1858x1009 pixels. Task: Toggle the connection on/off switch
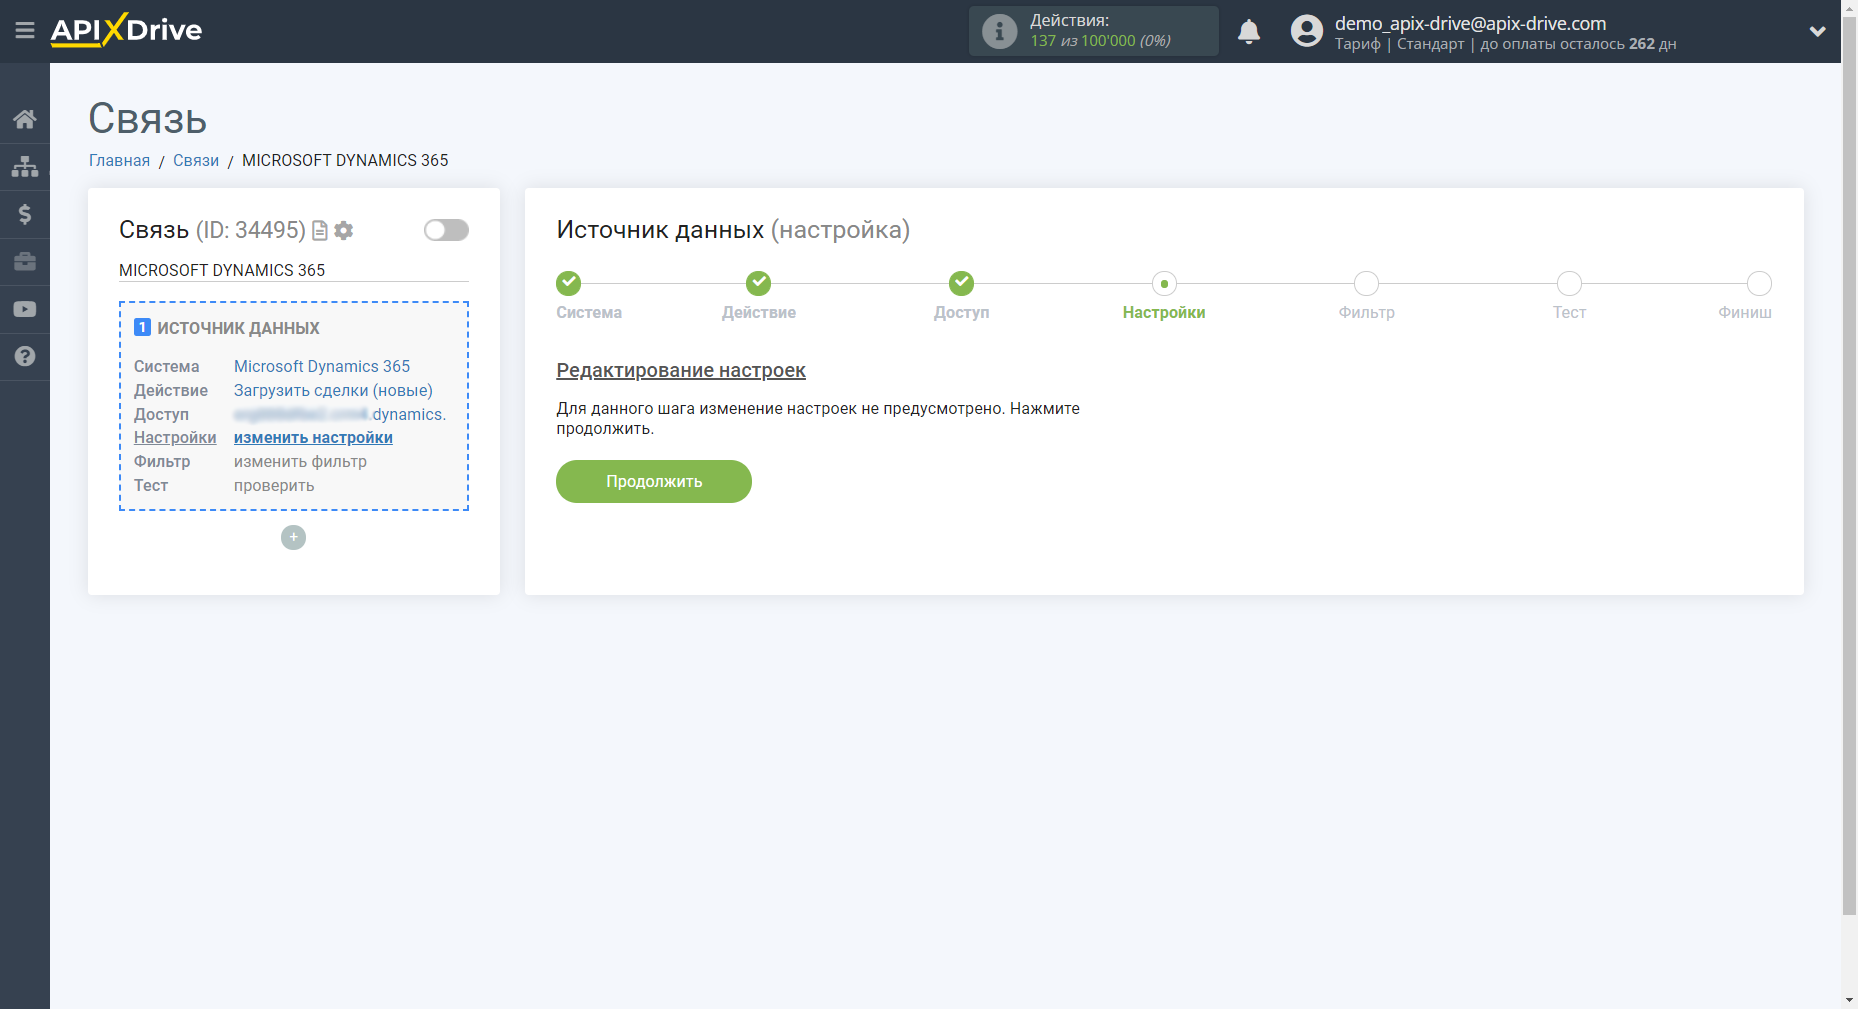446,230
